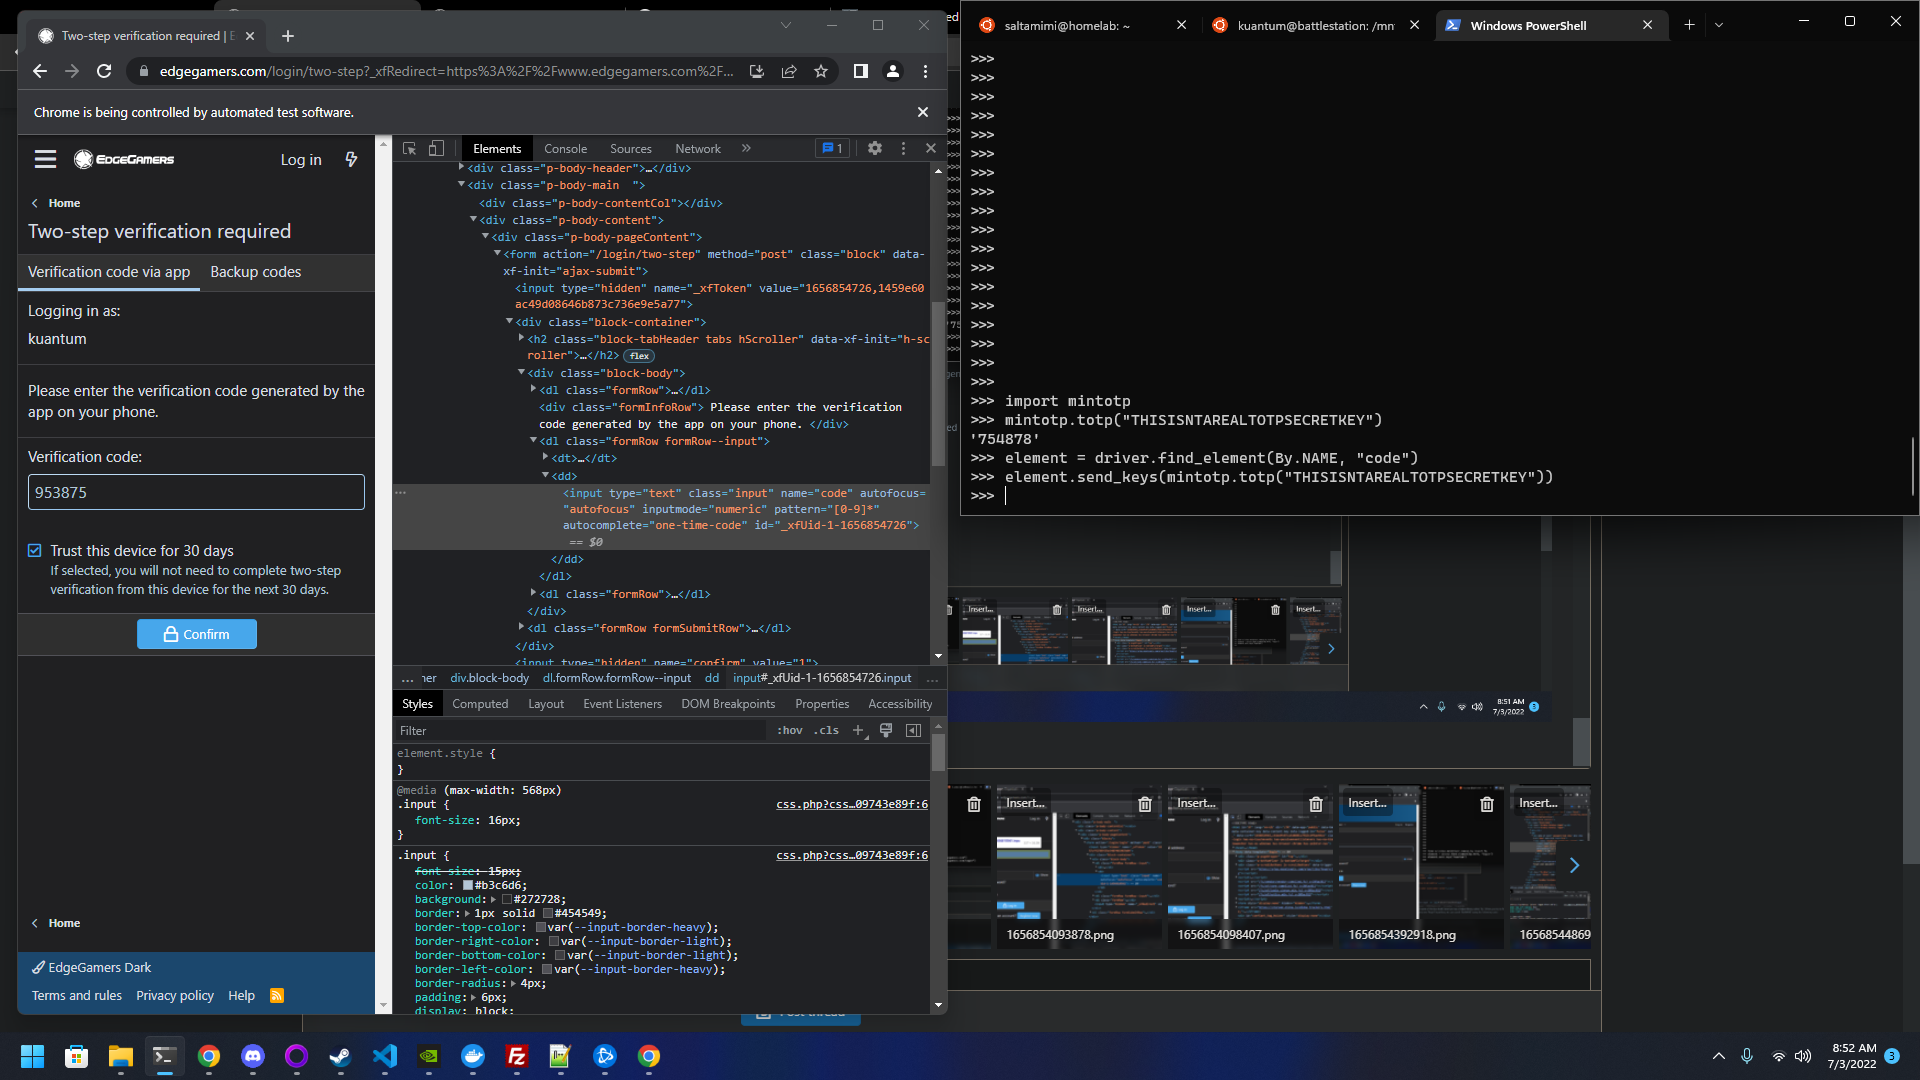Click the blue Confirm button
The image size is (1920, 1080).
[197, 634]
